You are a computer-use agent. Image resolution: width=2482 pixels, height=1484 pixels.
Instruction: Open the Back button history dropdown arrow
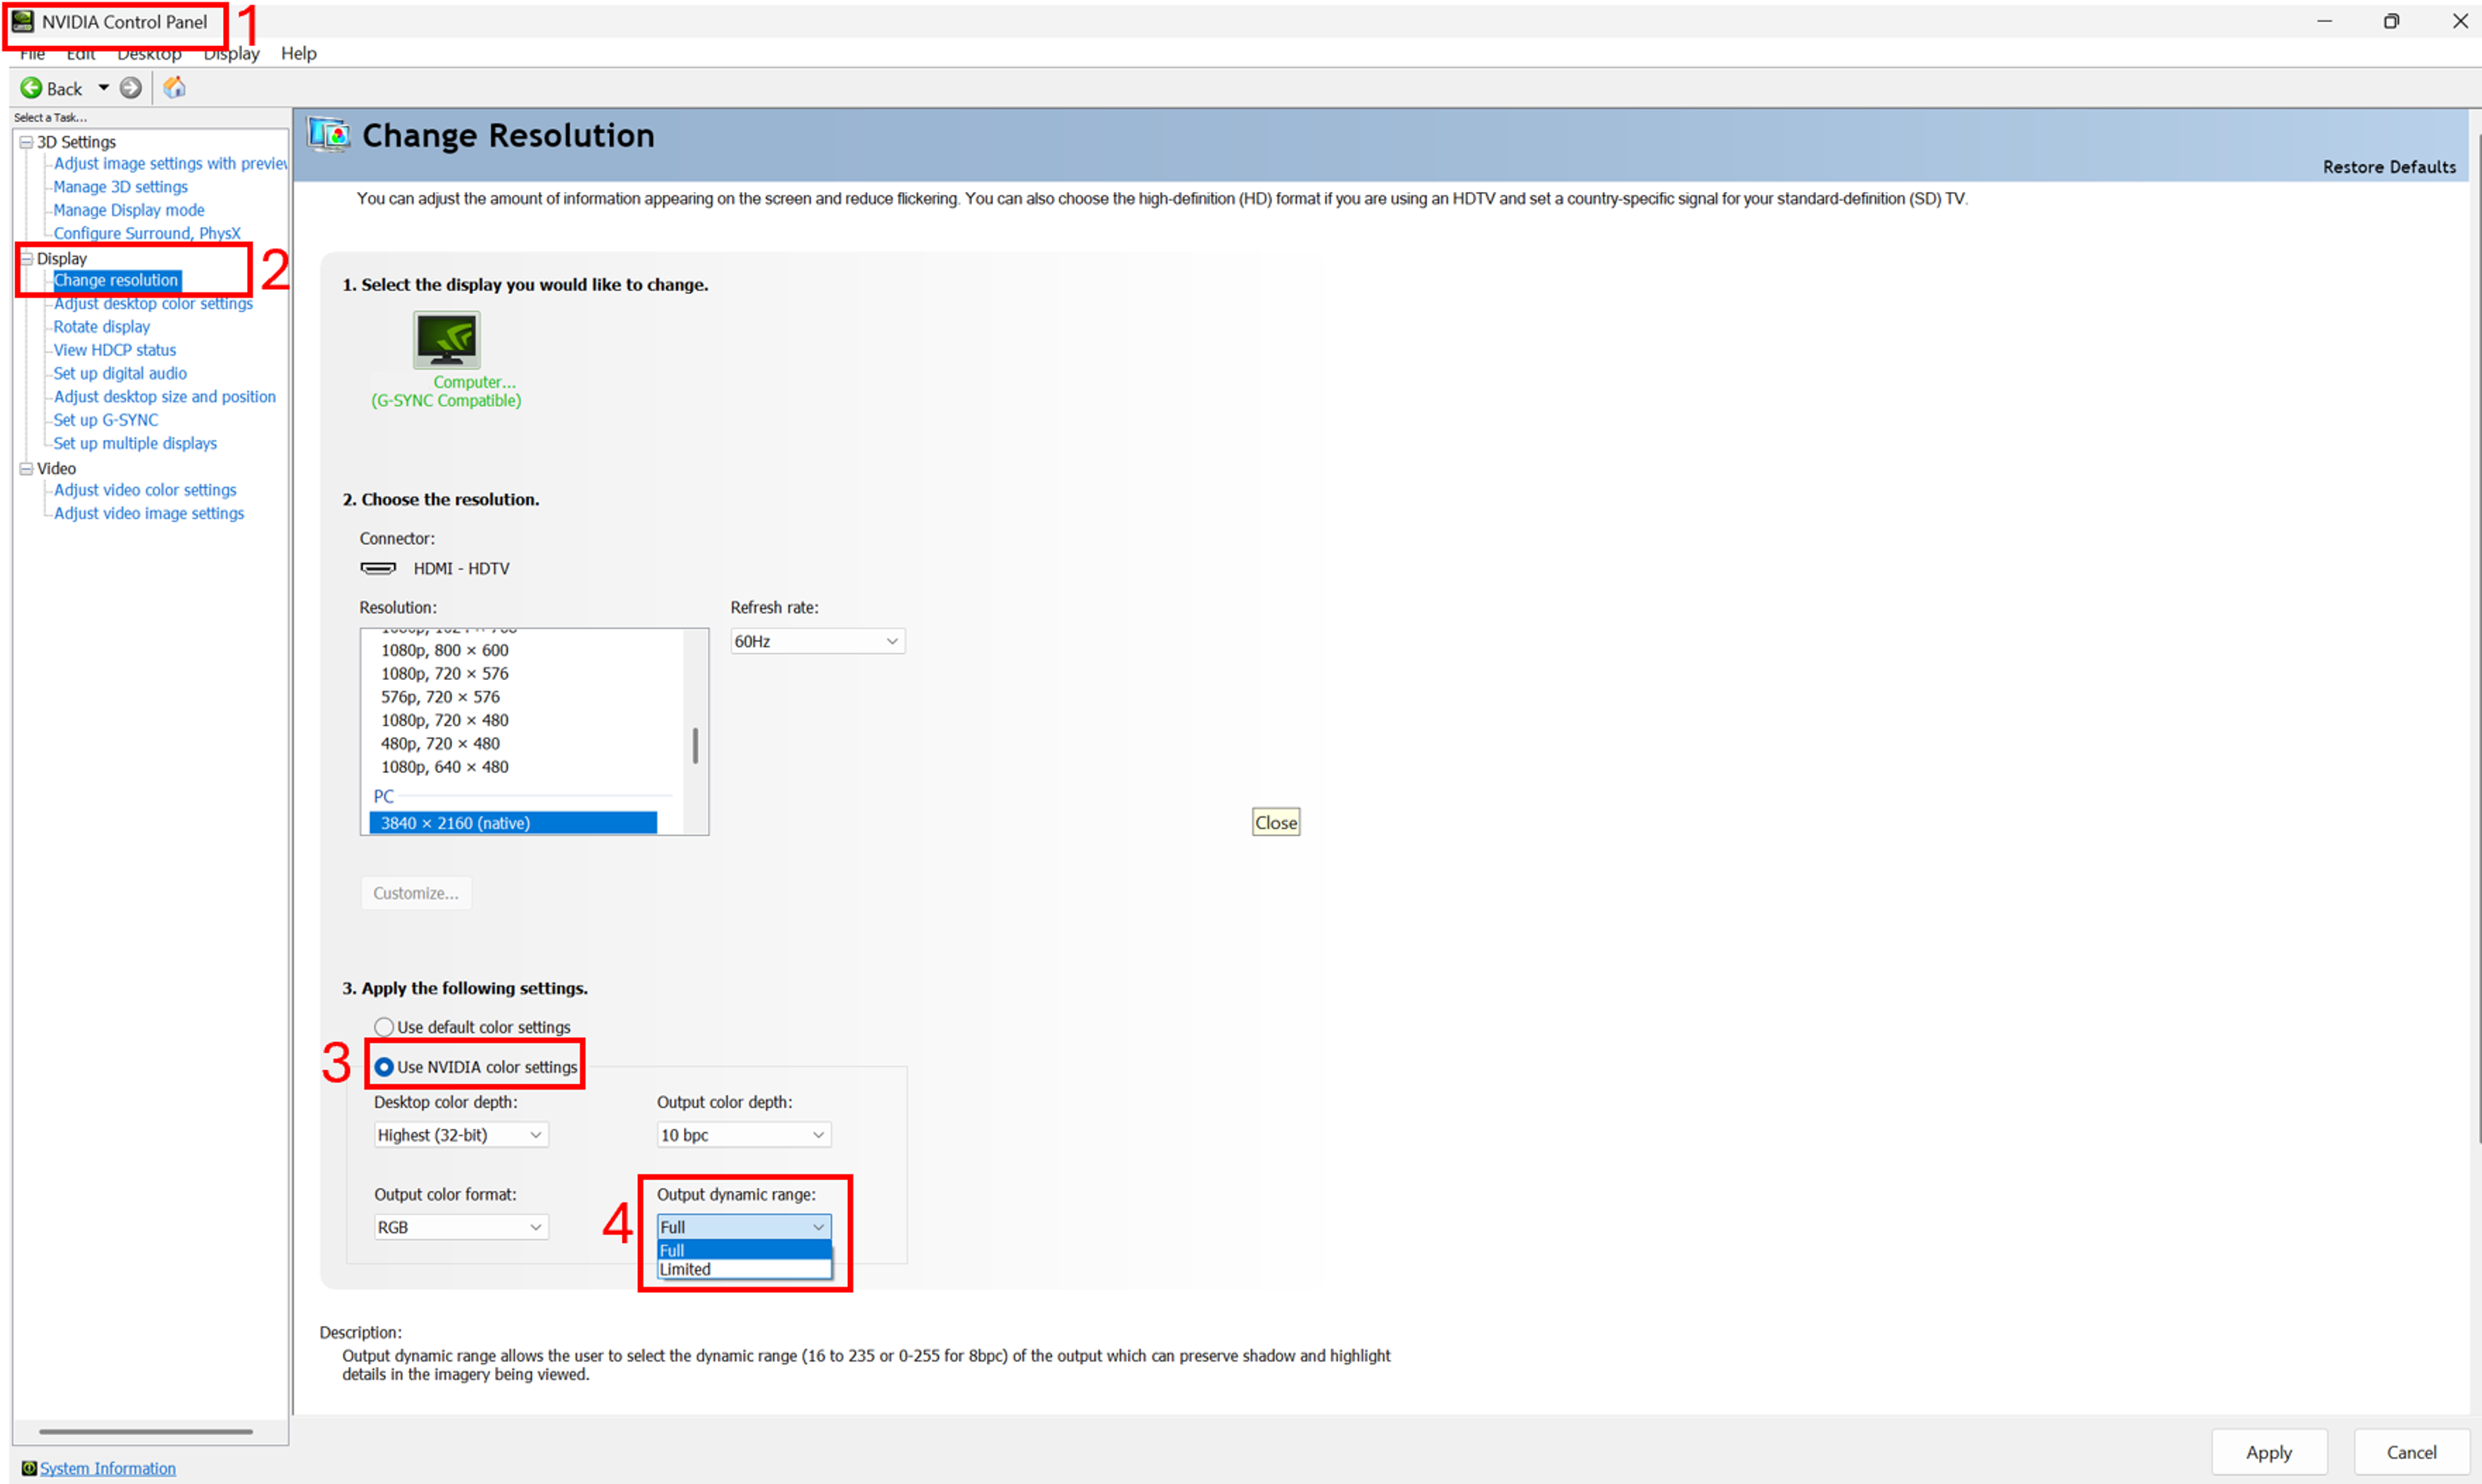click(103, 88)
